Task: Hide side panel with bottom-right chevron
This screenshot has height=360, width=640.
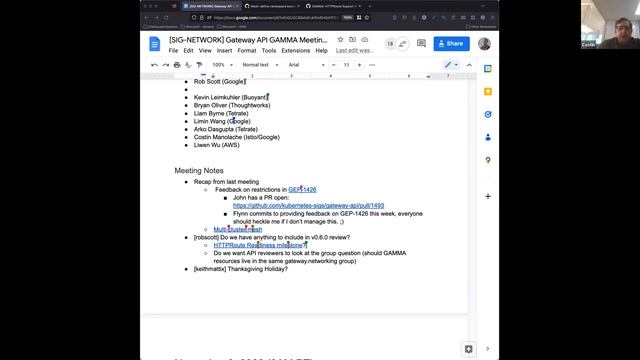Action: click(488, 349)
